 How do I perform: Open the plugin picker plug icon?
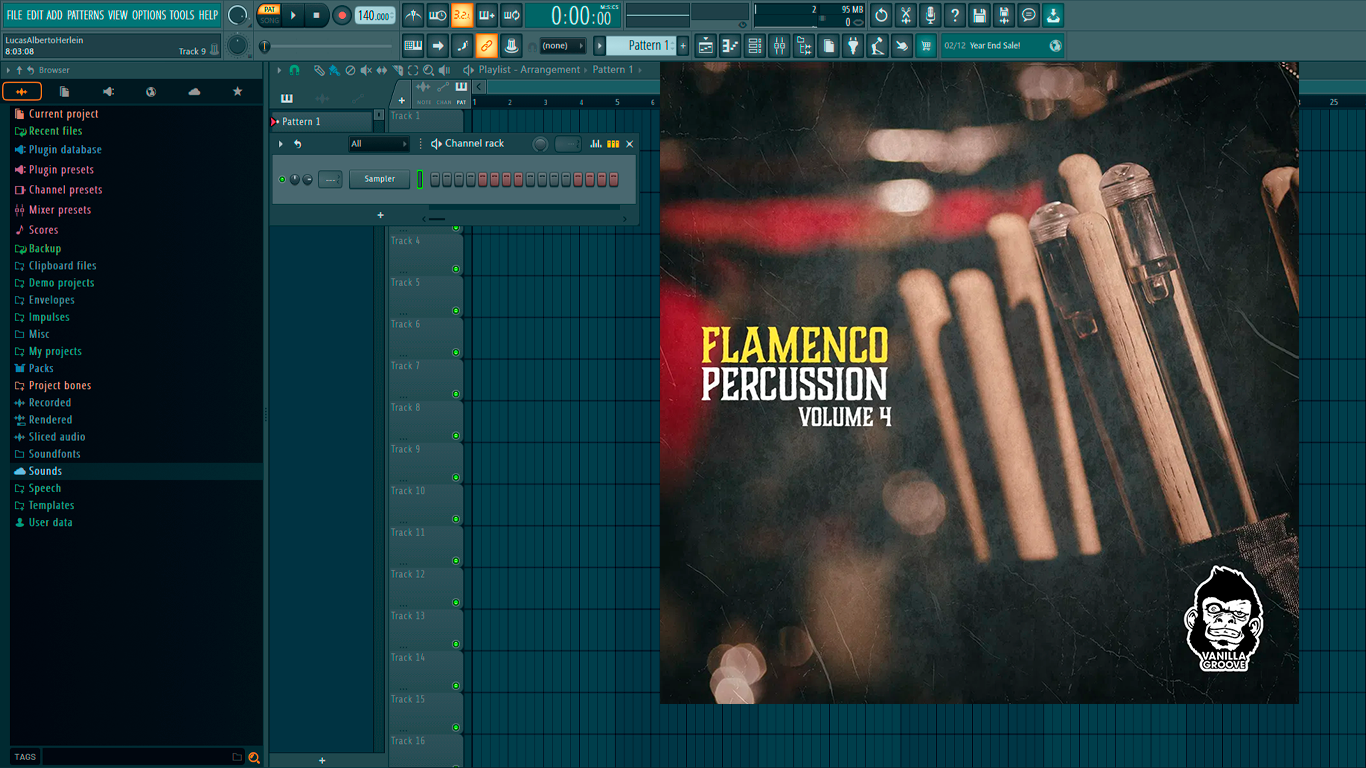tap(852, 45)
